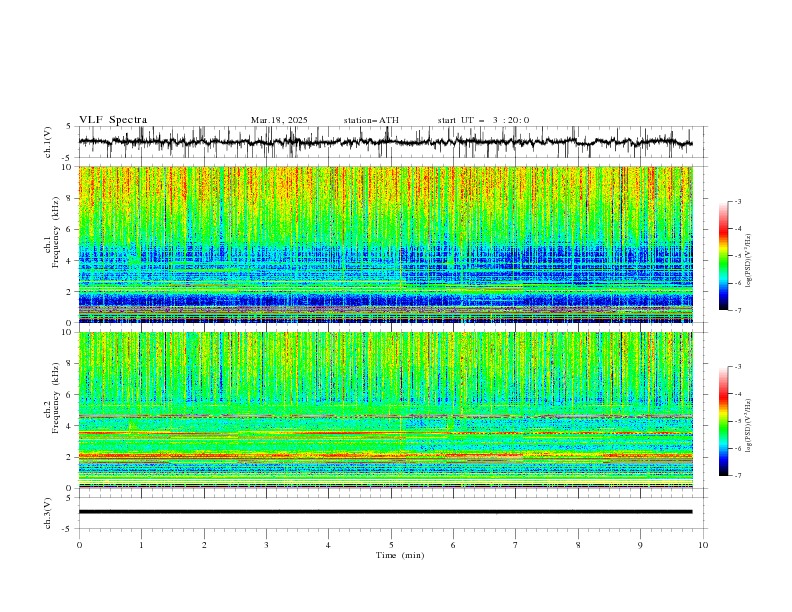792x612 pixels.
Task: Click time axis tick label '5'
Action: pyautogui.click(x=391, y=545)
